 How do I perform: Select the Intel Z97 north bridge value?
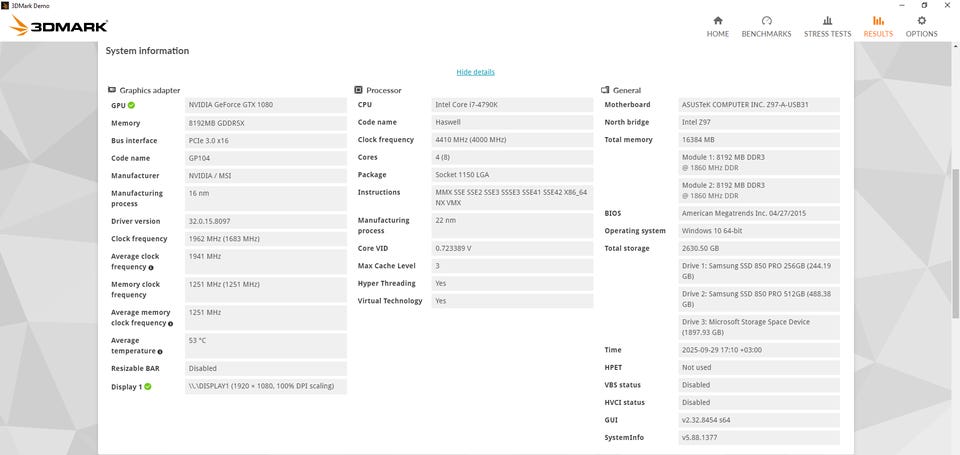759,122
